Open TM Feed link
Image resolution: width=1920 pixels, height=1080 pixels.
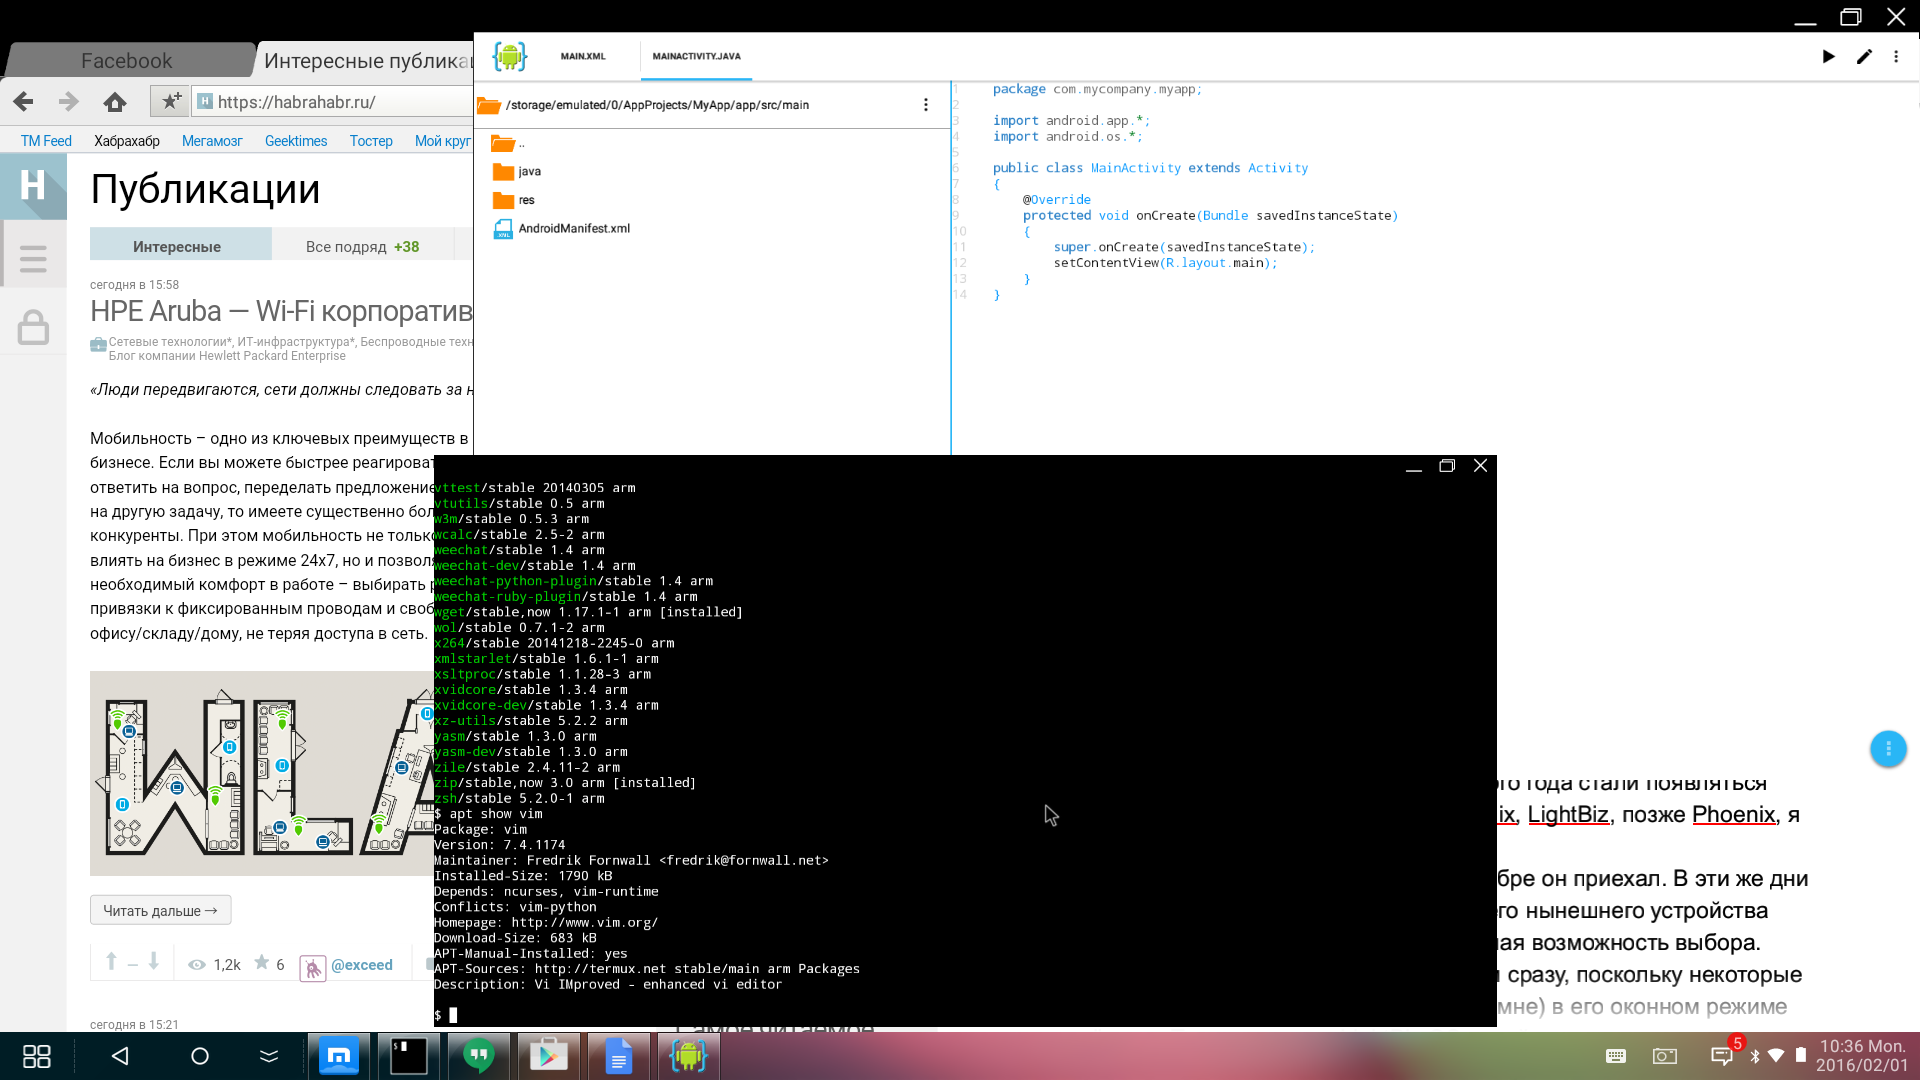[x=46, y=141]
